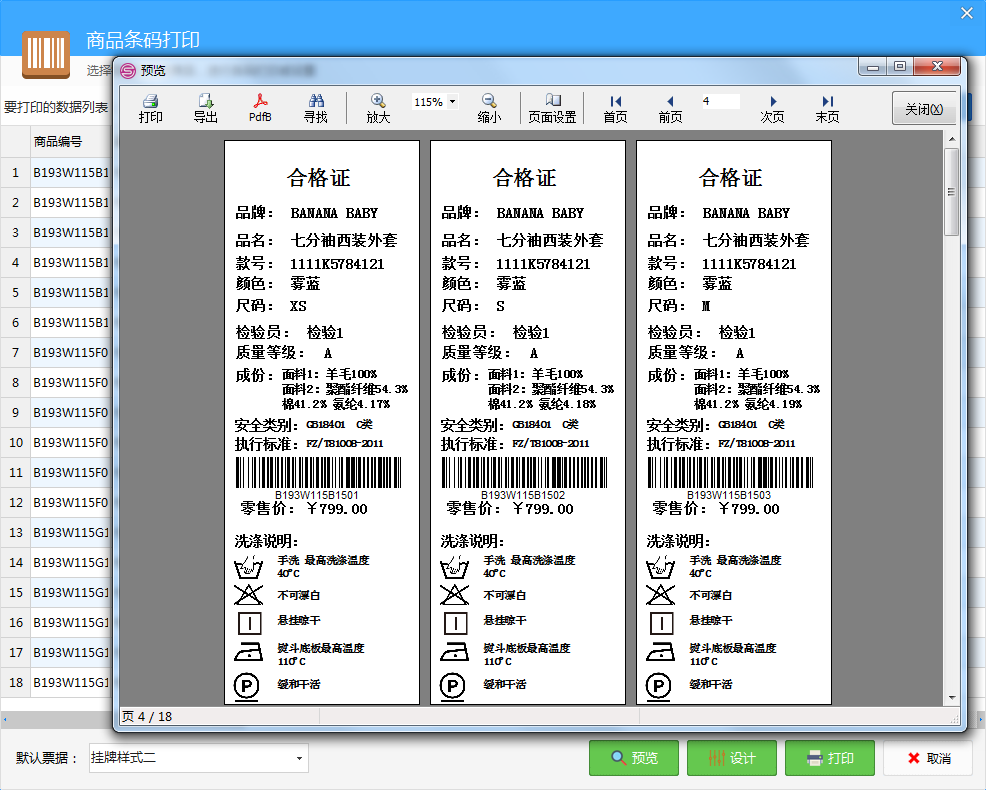The image size is (986, 790).
Task: Export to PDF with PdfB icon
Action: click(260, 108)
